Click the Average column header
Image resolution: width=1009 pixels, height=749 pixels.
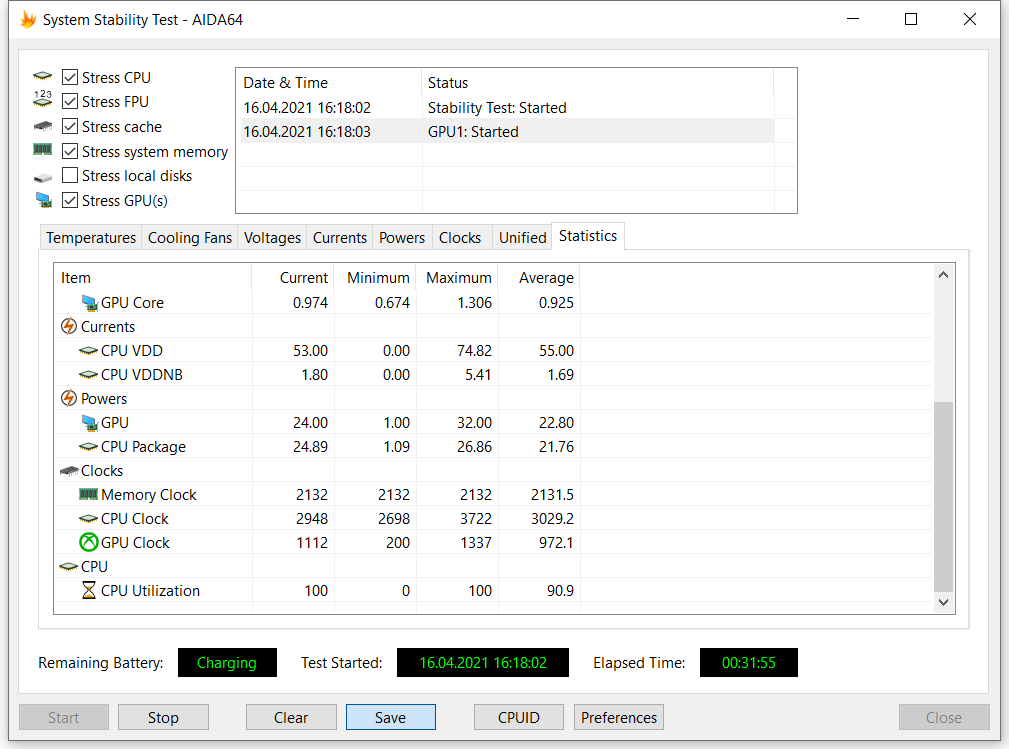[539, 278]
